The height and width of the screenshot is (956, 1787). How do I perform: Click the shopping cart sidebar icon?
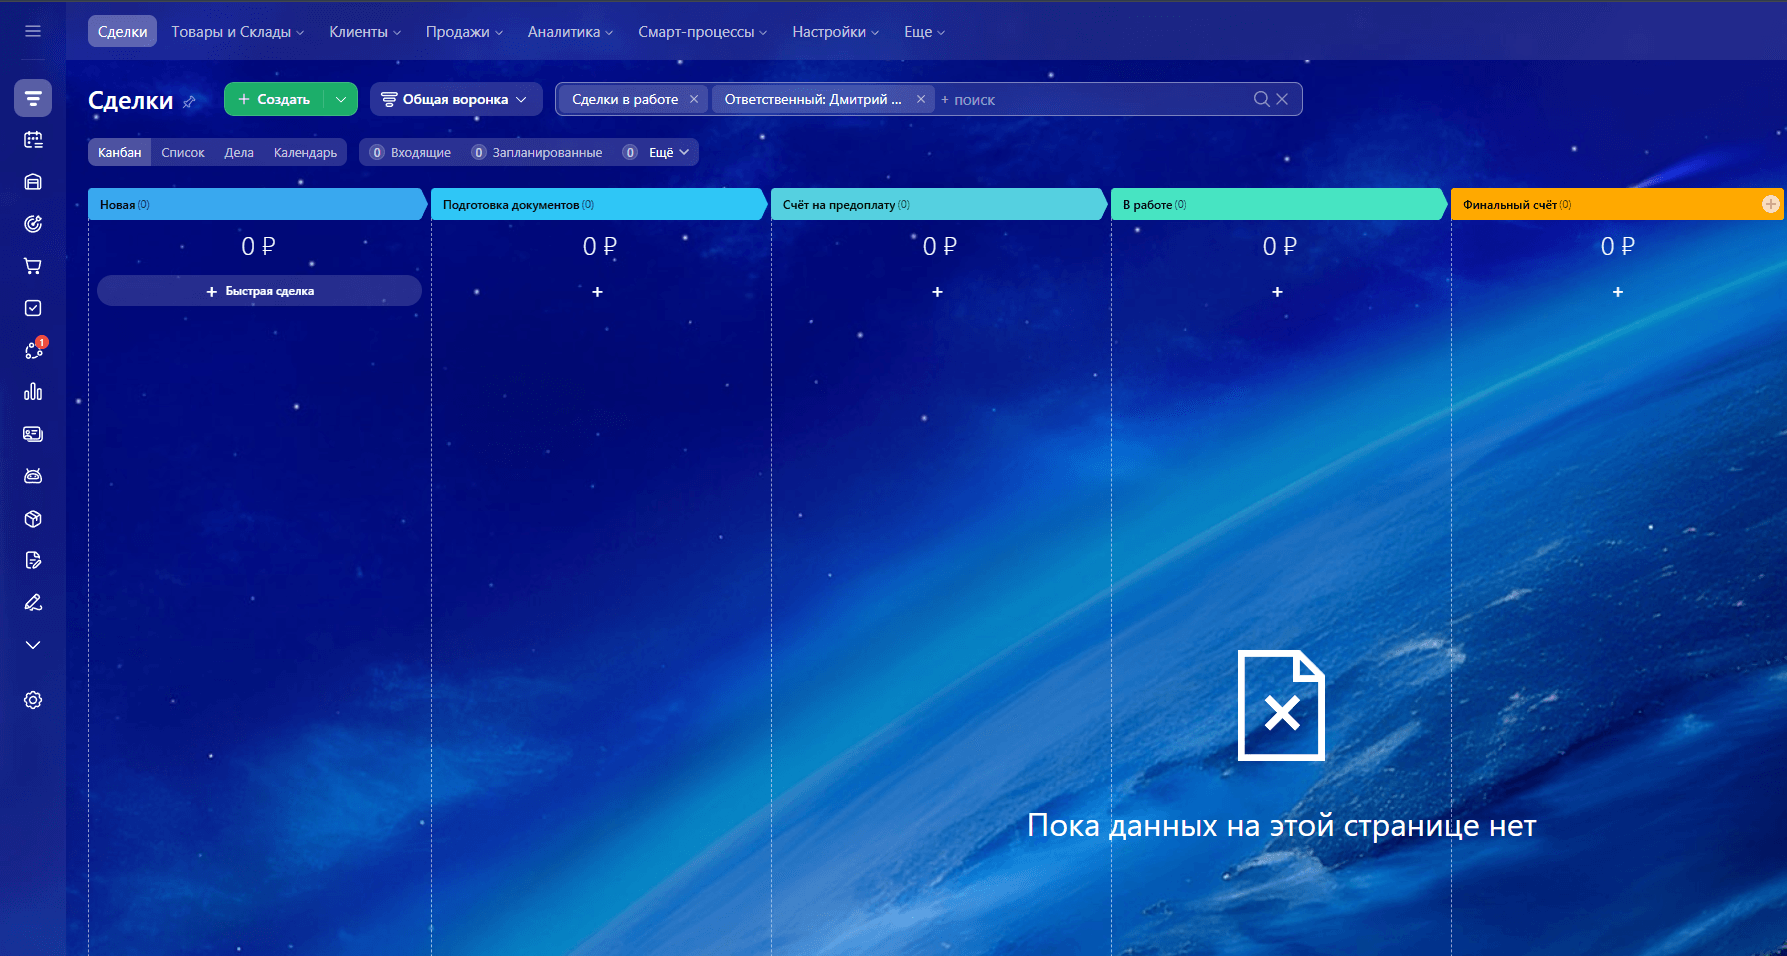33,266
